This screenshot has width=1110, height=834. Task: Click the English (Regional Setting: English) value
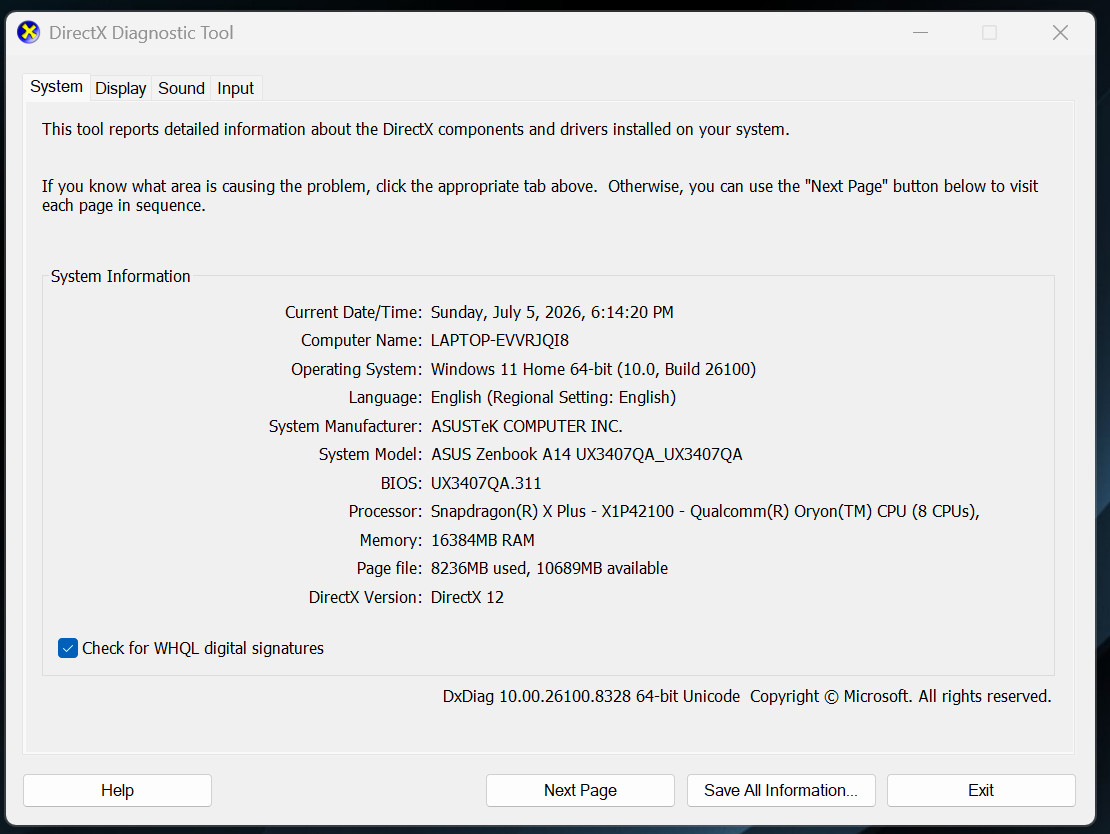click(554, 398)
